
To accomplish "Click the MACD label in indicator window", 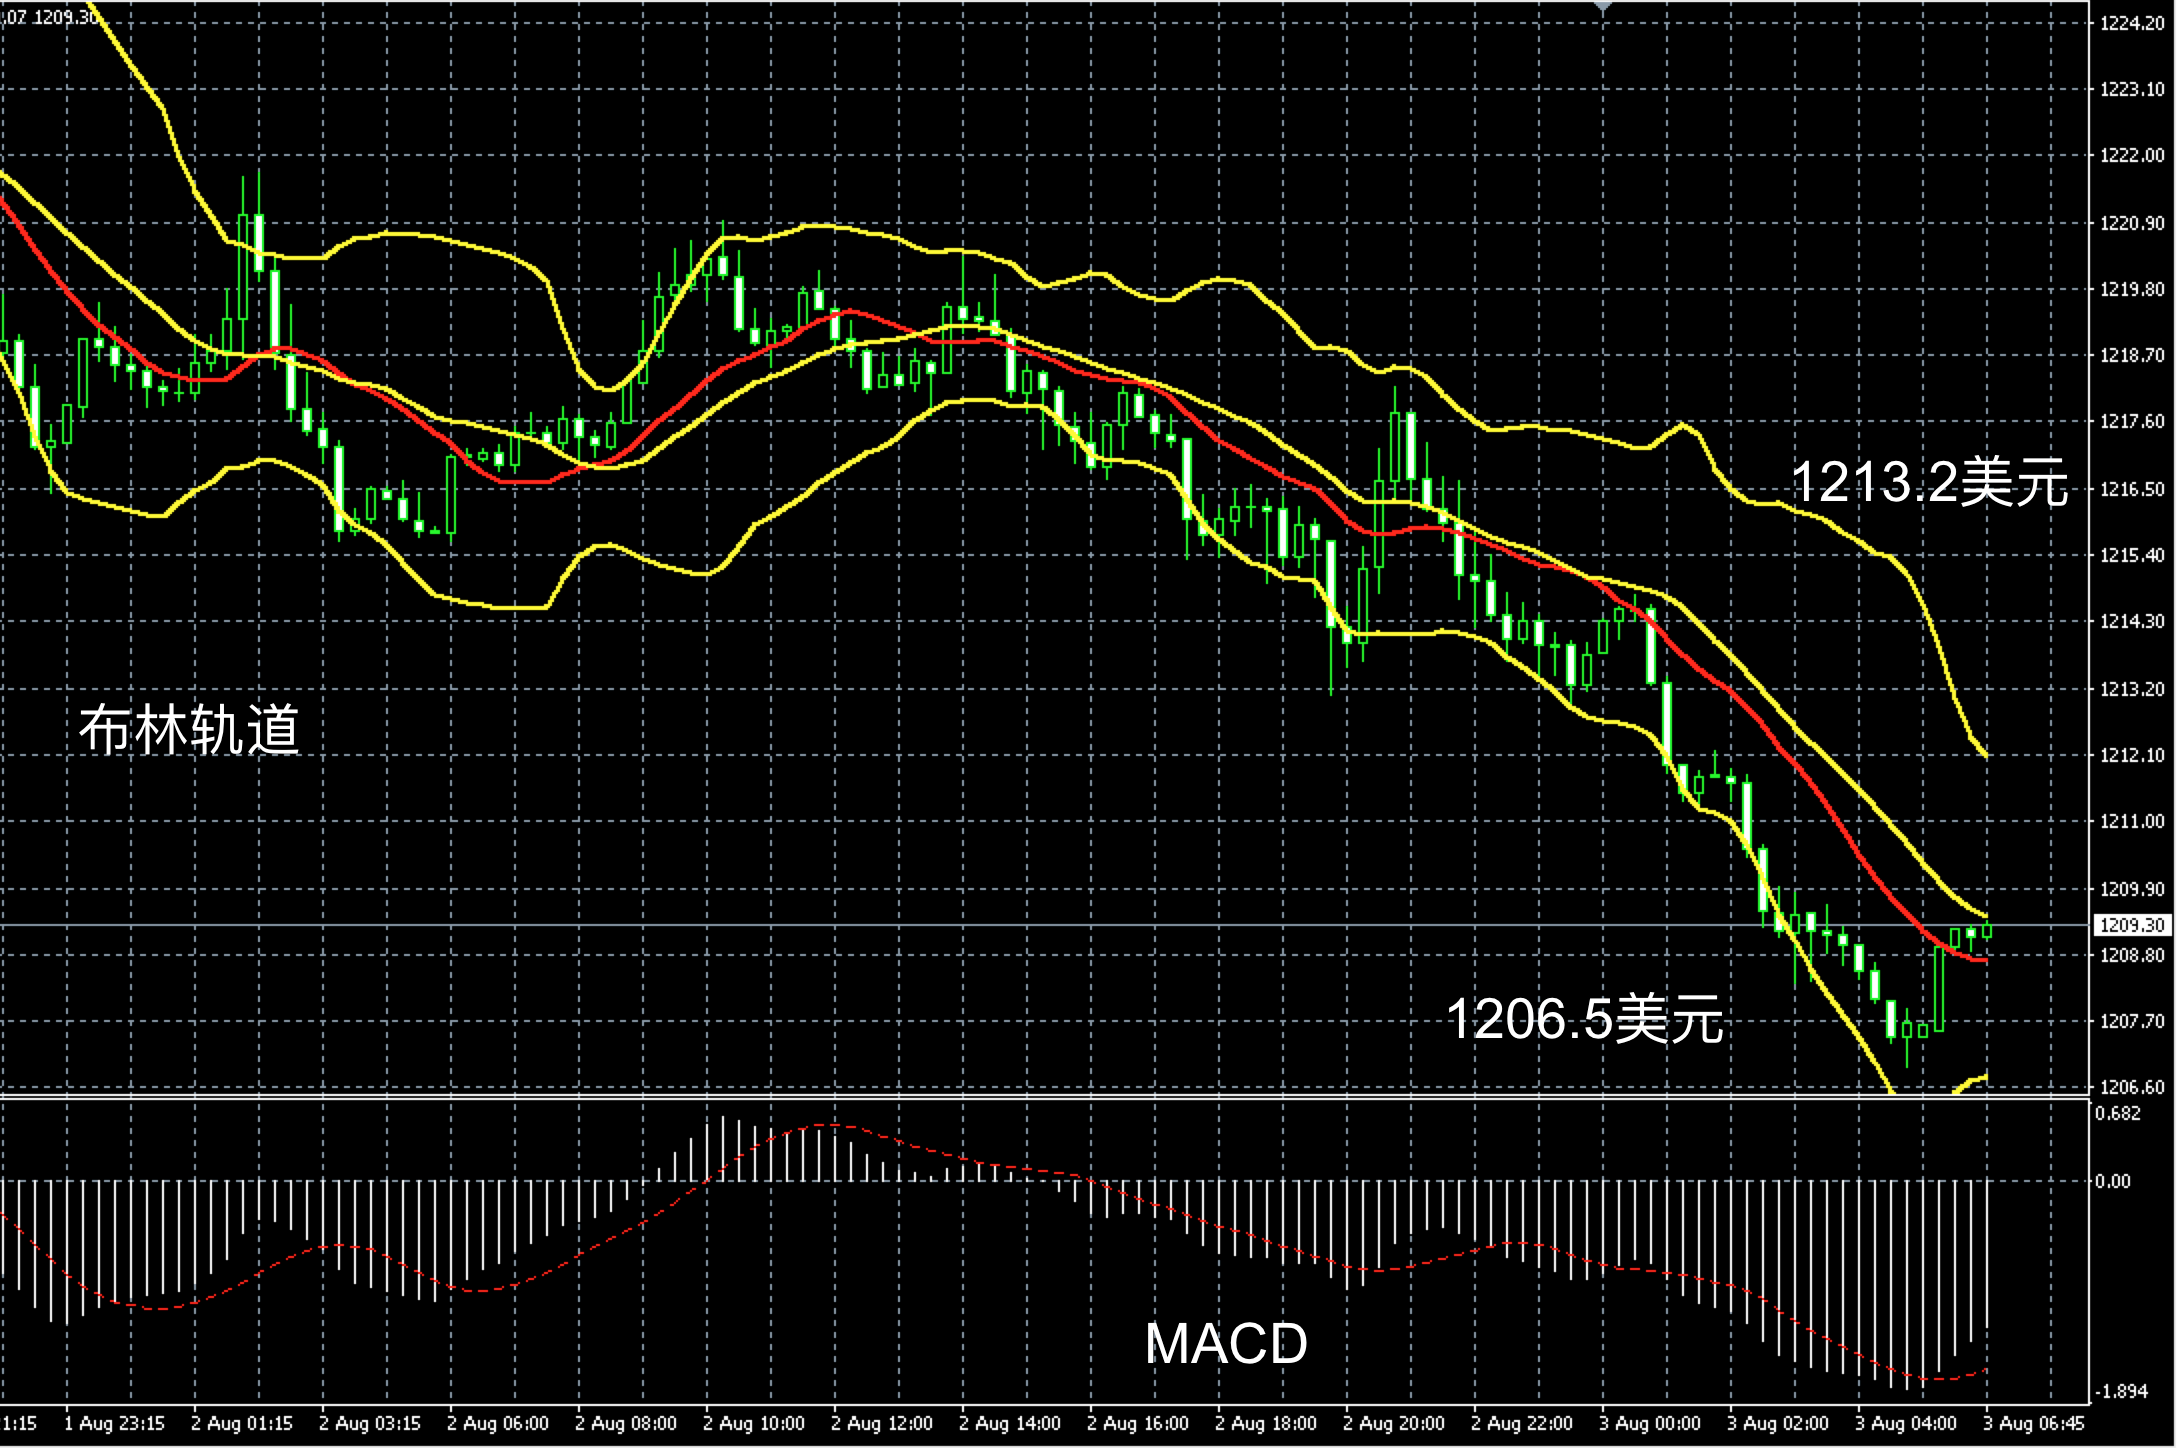I will pyautogui.click(x=1226, y=1343).
